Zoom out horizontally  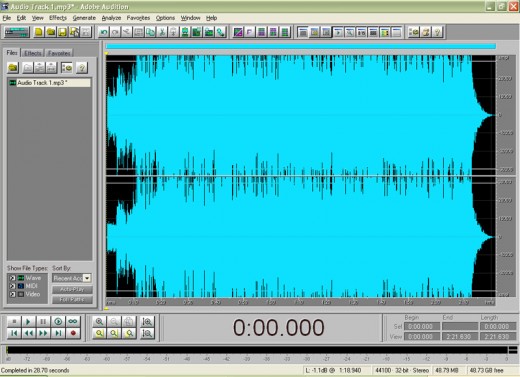pos(114,322)
